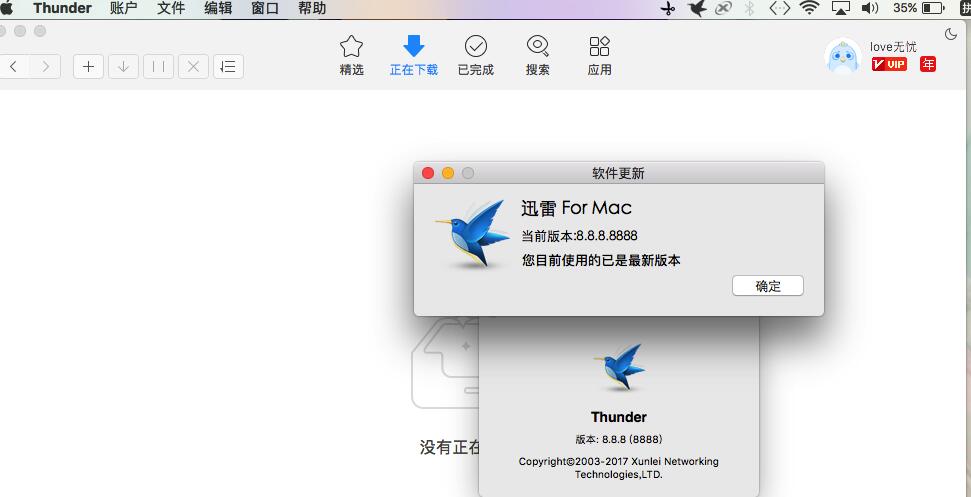Click the 软件更新 dialog title bar
Screen dimensions: 971x497
[x=619, y=173]
